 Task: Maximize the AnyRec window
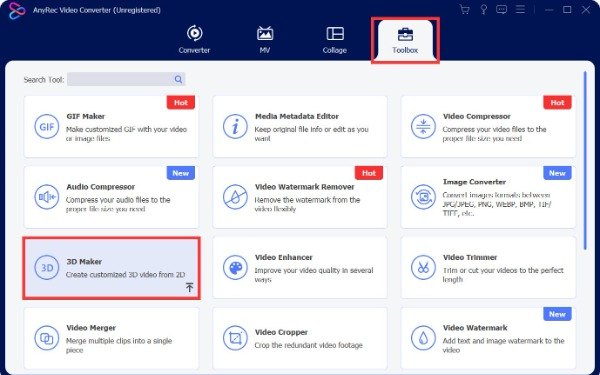(x=567, y=10)
